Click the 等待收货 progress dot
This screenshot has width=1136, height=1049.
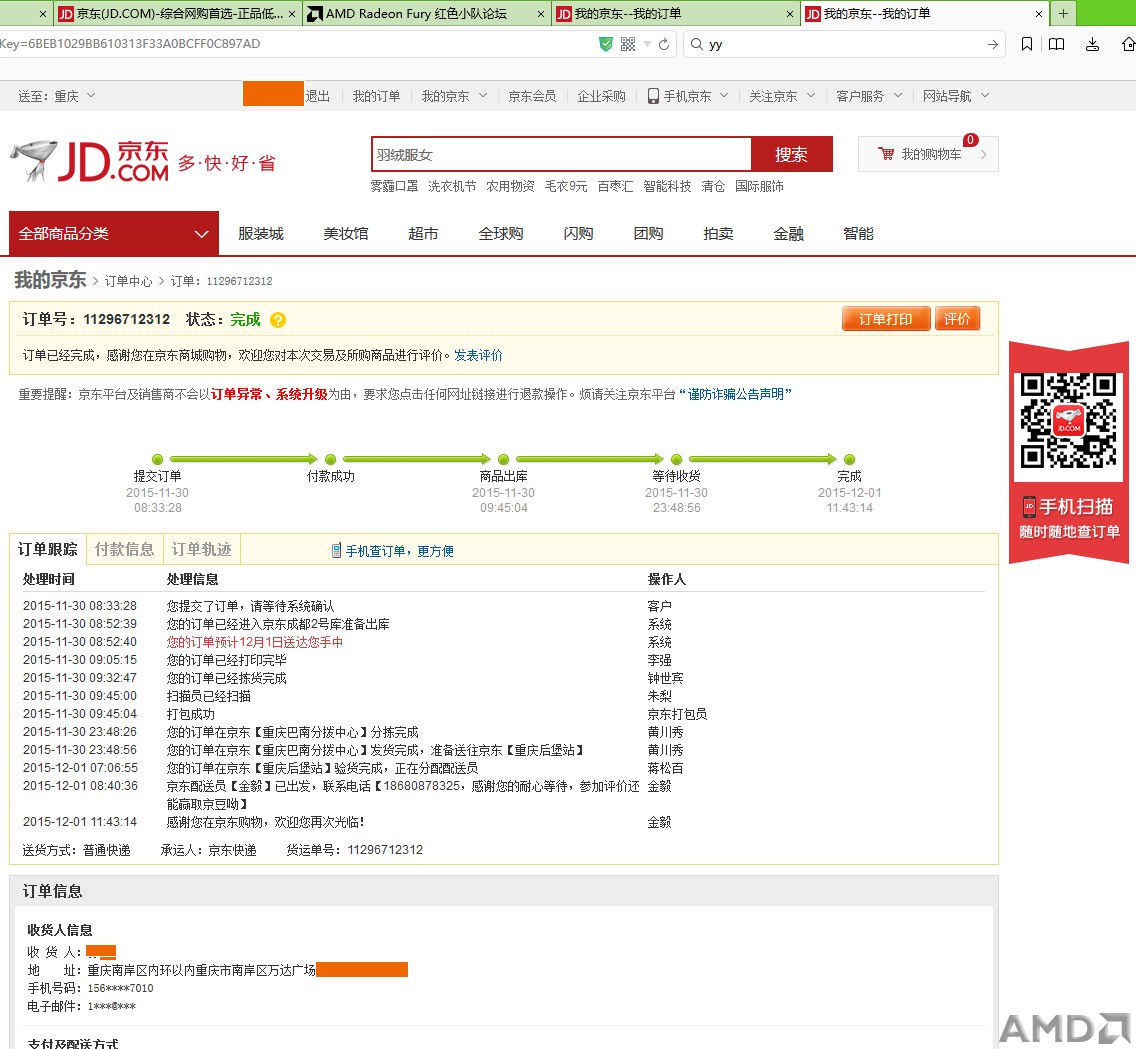(677, 459)
